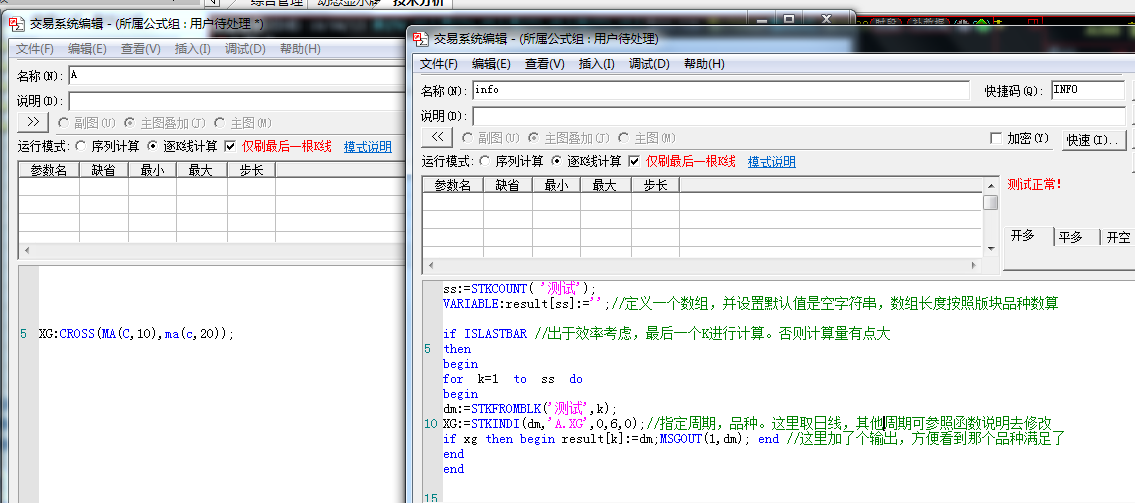The width and height of the screenshot is (1135, 503).
Task: Enable the 加密 encryption checkbox
Action: (996, 138)
